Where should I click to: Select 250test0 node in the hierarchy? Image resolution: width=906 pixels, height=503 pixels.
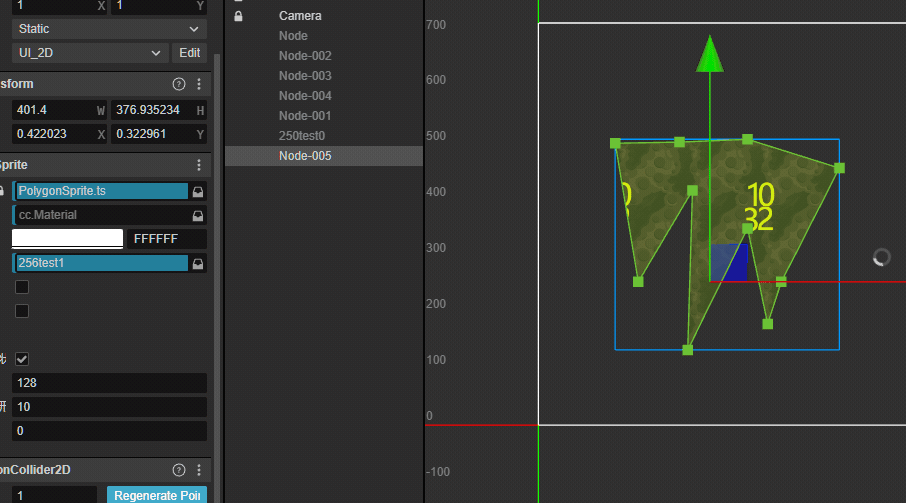[x=302, y=136]
